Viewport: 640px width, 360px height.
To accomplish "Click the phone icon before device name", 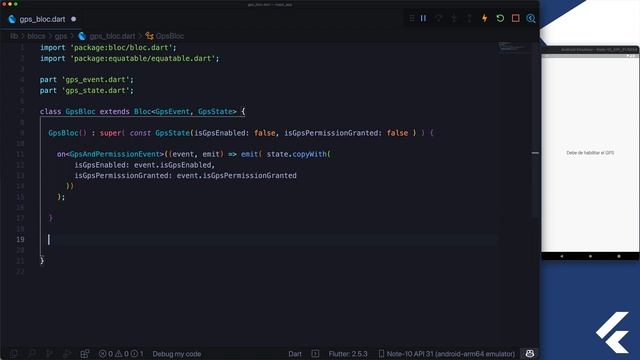I will (381, 354).
